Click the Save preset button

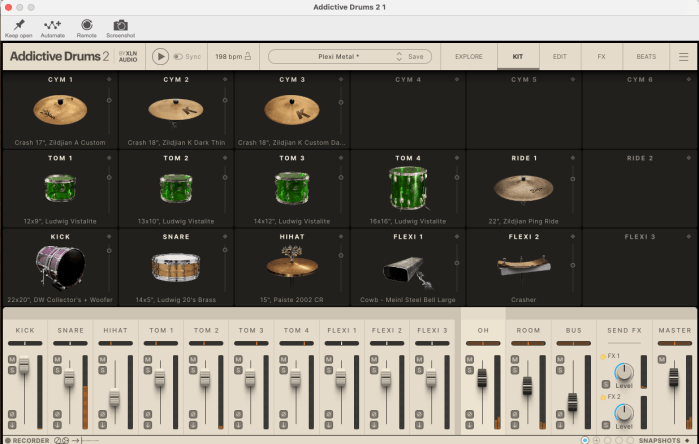click(x=415, y=57)
